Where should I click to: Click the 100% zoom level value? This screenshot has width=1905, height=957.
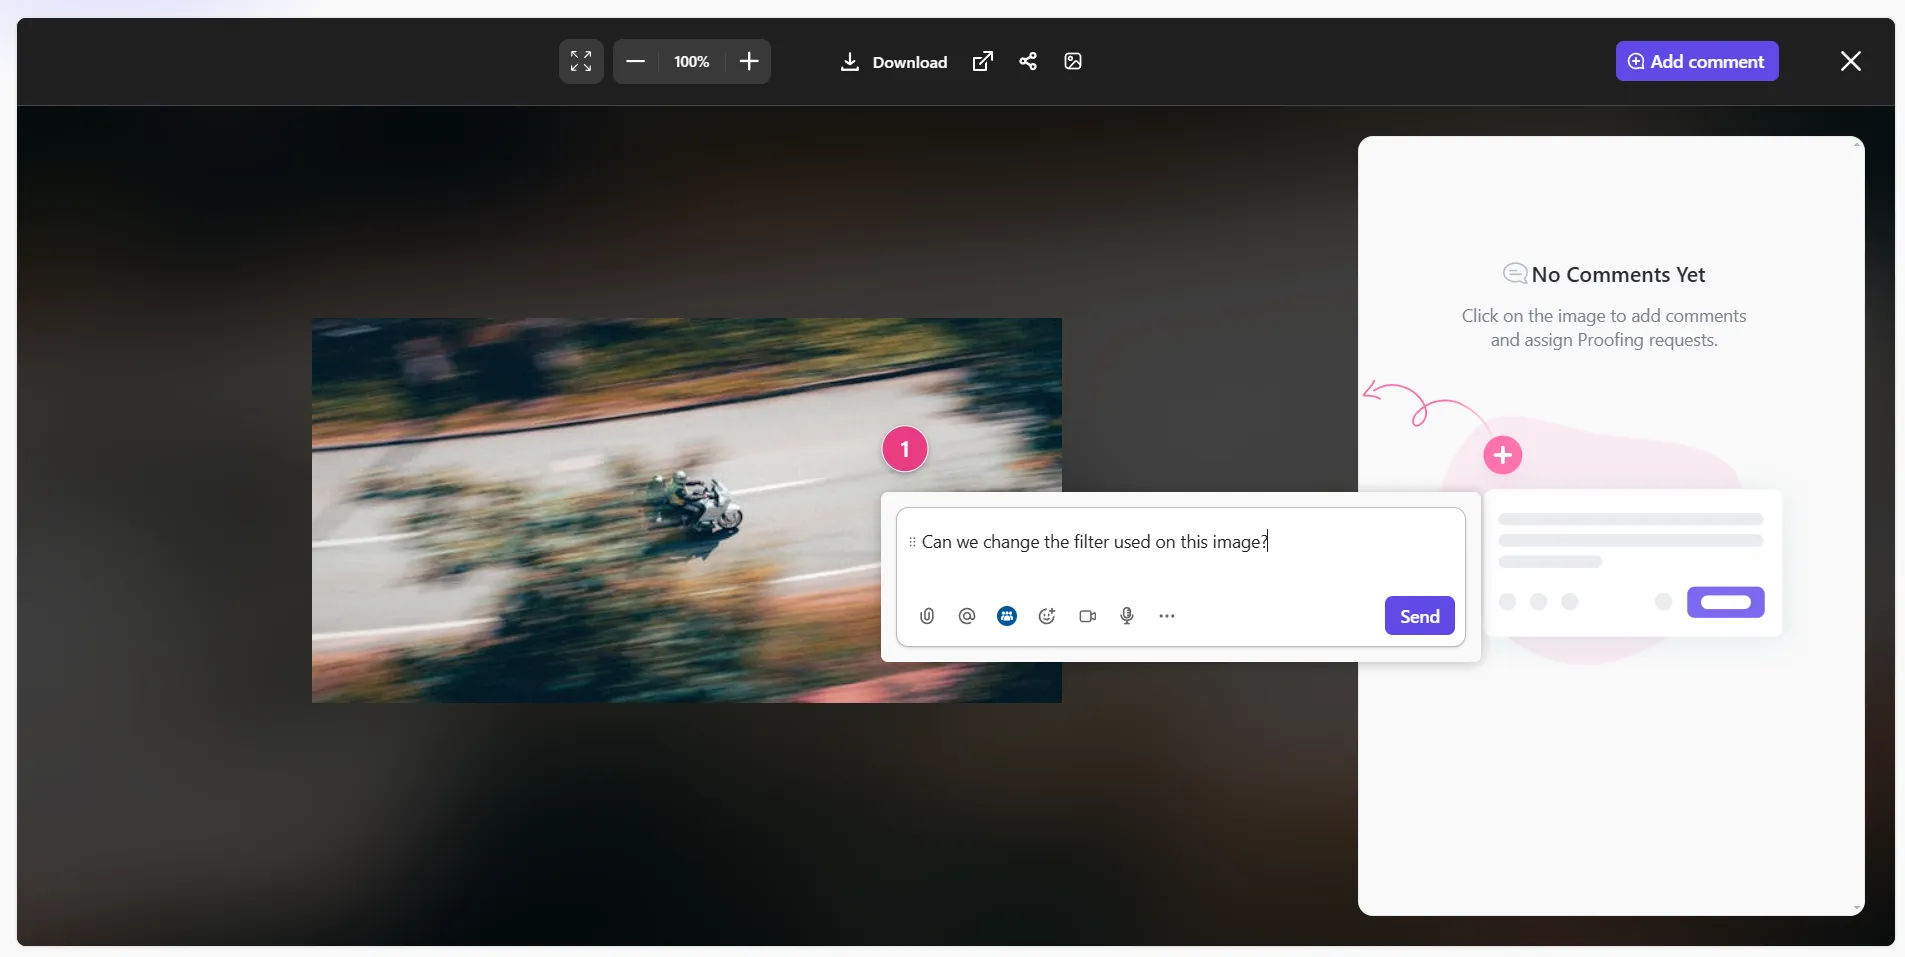pos(691,62)
